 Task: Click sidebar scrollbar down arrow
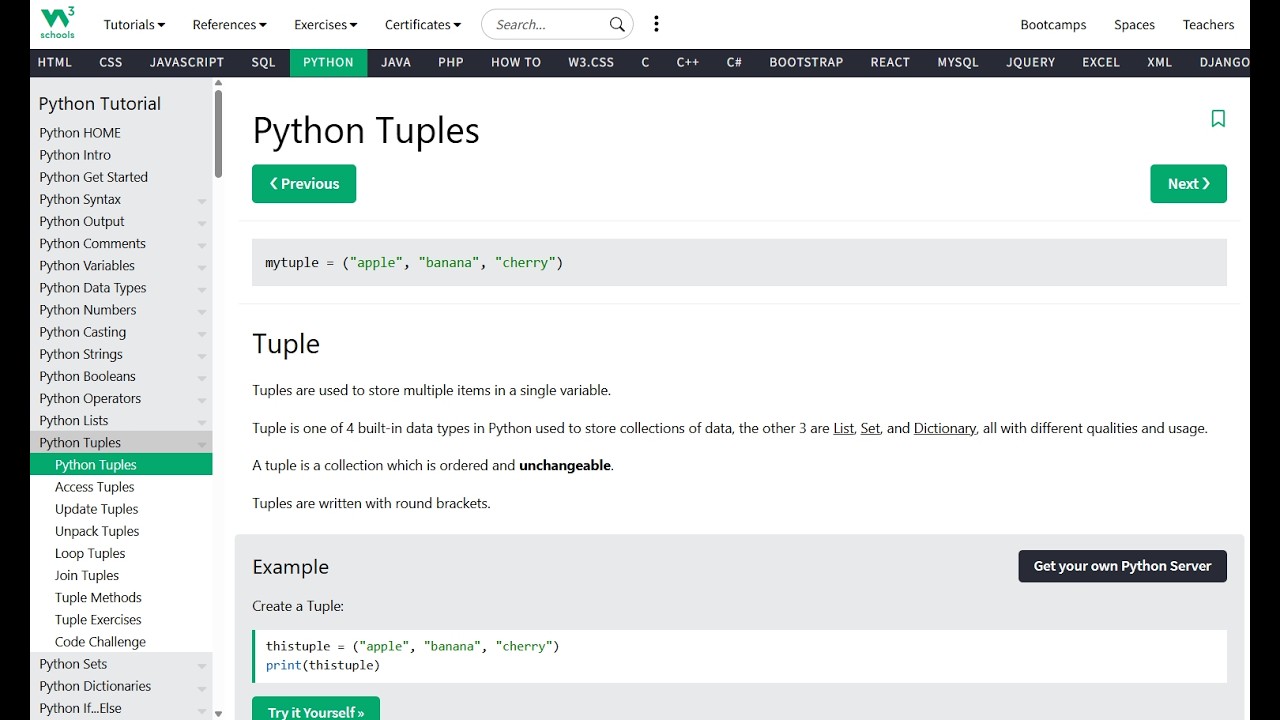(x=218, y=714)
